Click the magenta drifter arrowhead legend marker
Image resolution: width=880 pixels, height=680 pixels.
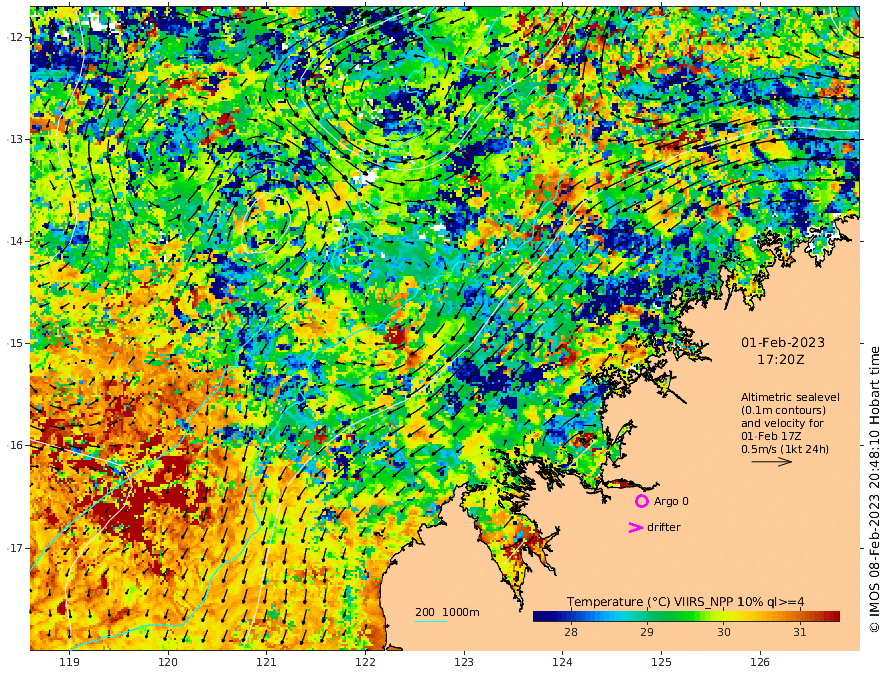[635, 527]
